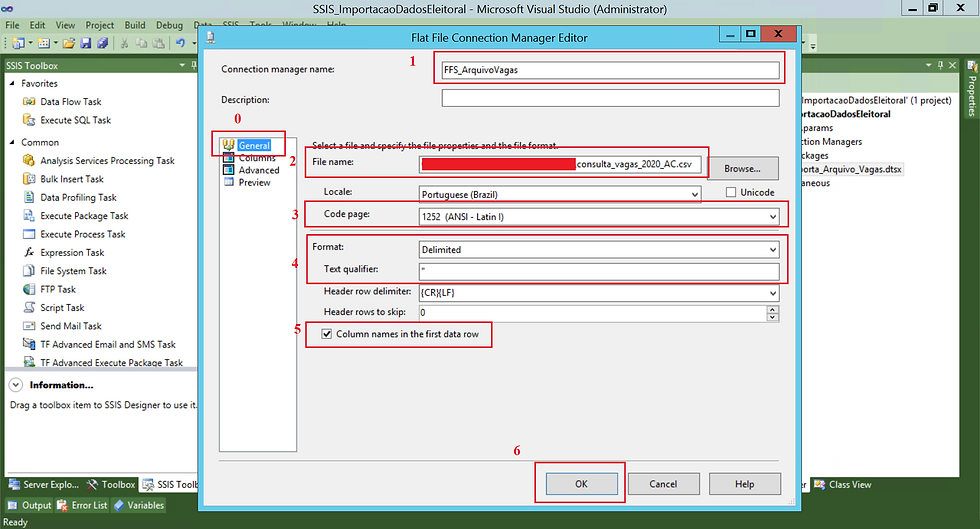980x529 pixels.
Task: Select Send Mail Task
Action: pyautogui.click(x=71, y=326)
